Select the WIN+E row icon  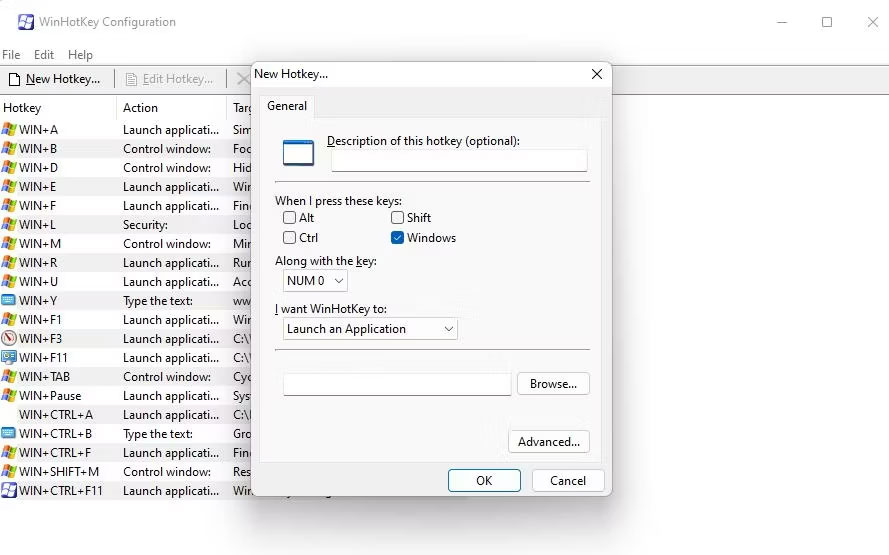click(9, 187)
